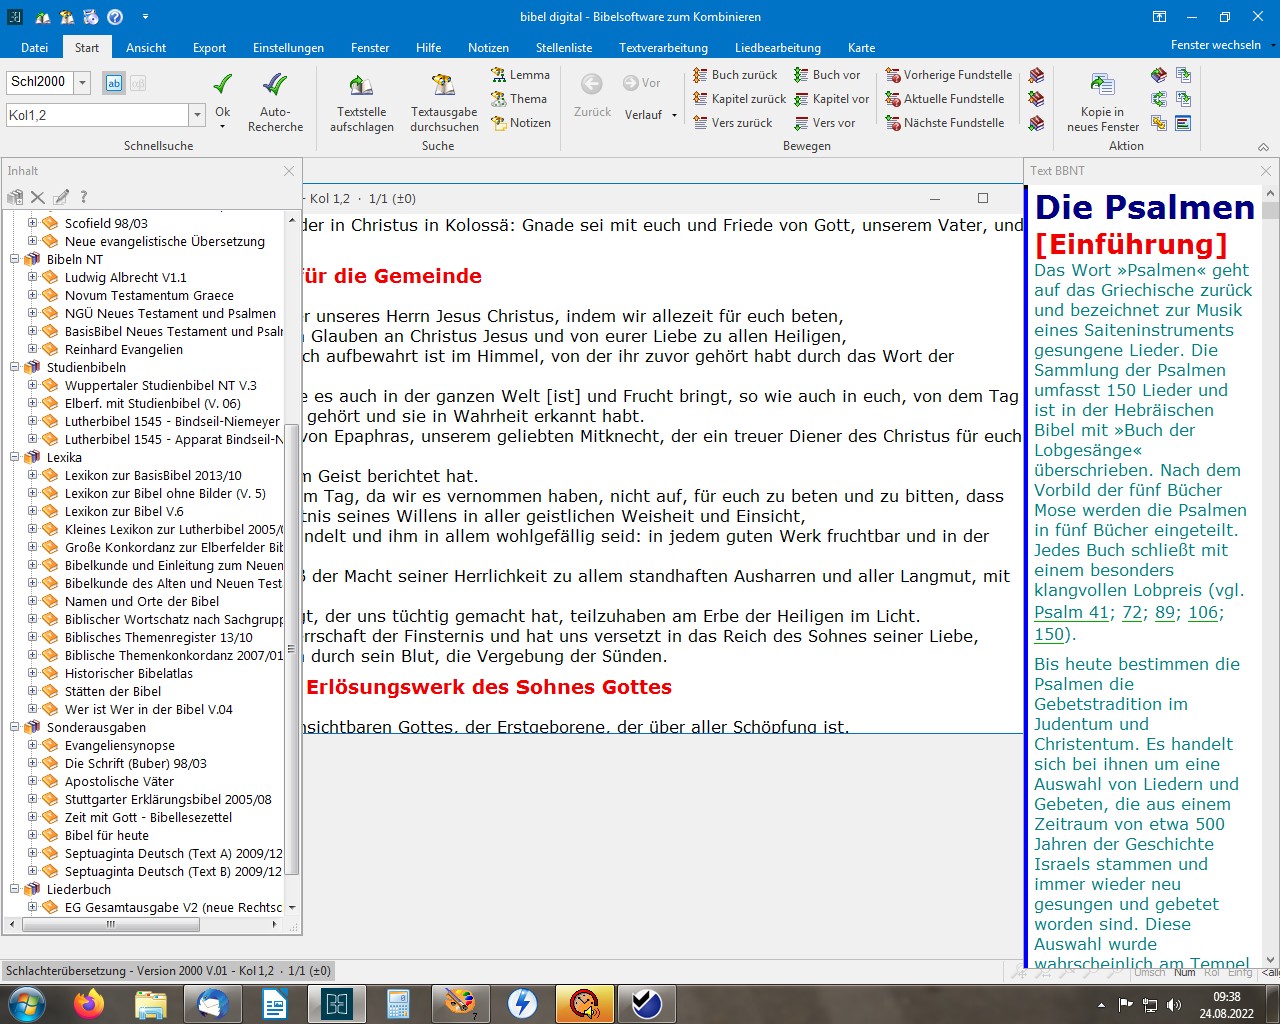1280x1024 pixels.
Task: Go to Kapitel vor
Action: (x=831, y=99)
